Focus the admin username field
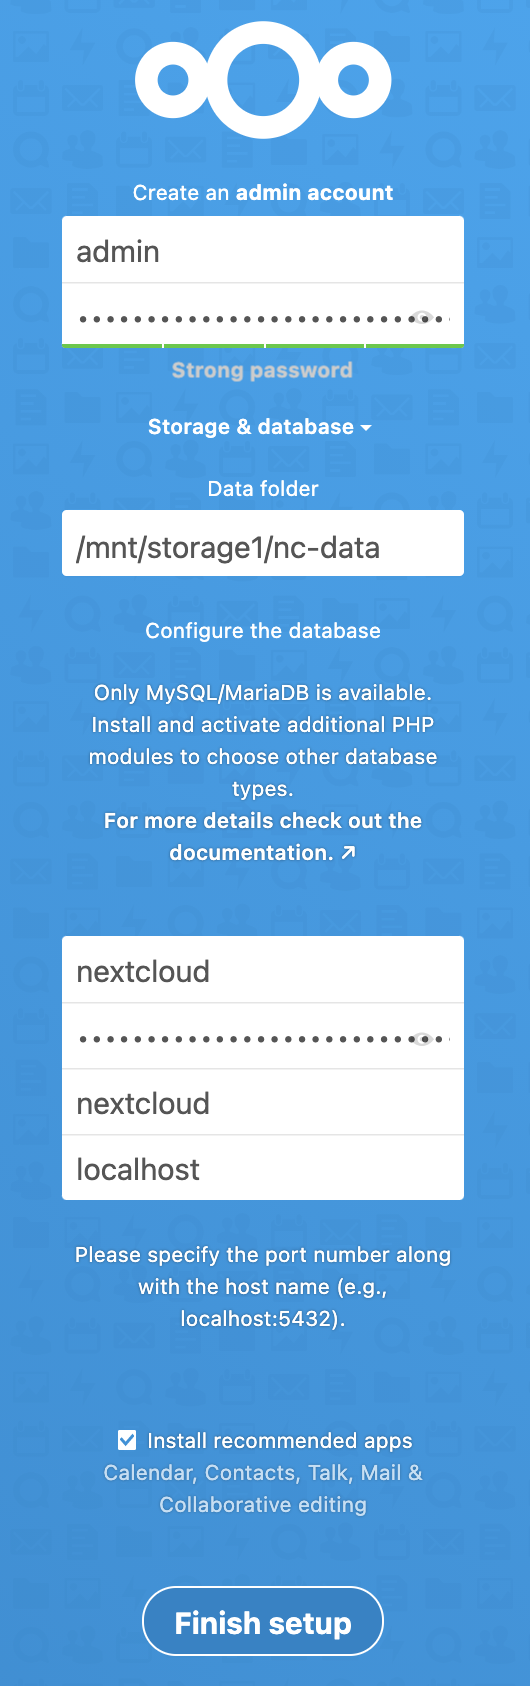 point(263,250)
